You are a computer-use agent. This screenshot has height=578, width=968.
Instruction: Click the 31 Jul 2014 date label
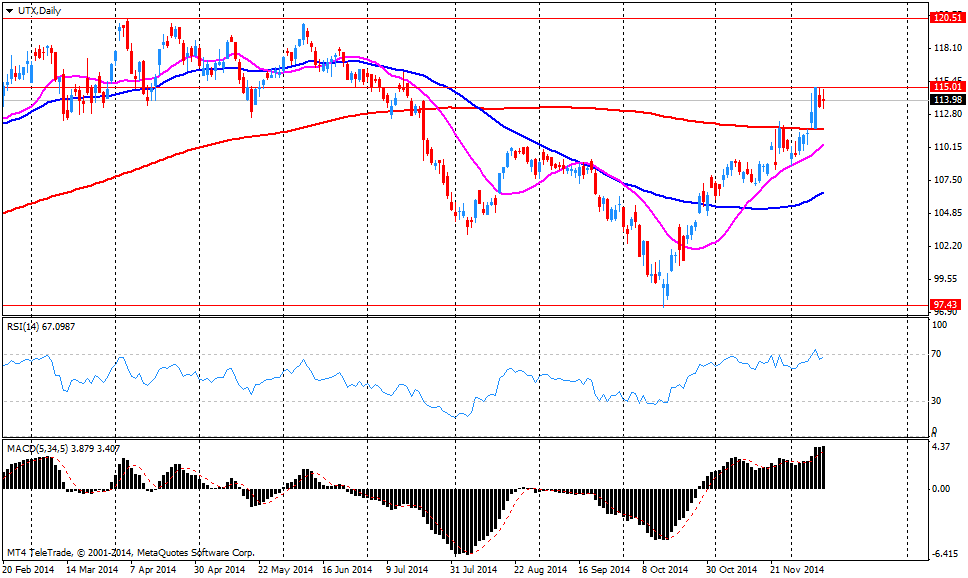pos(472,570)
